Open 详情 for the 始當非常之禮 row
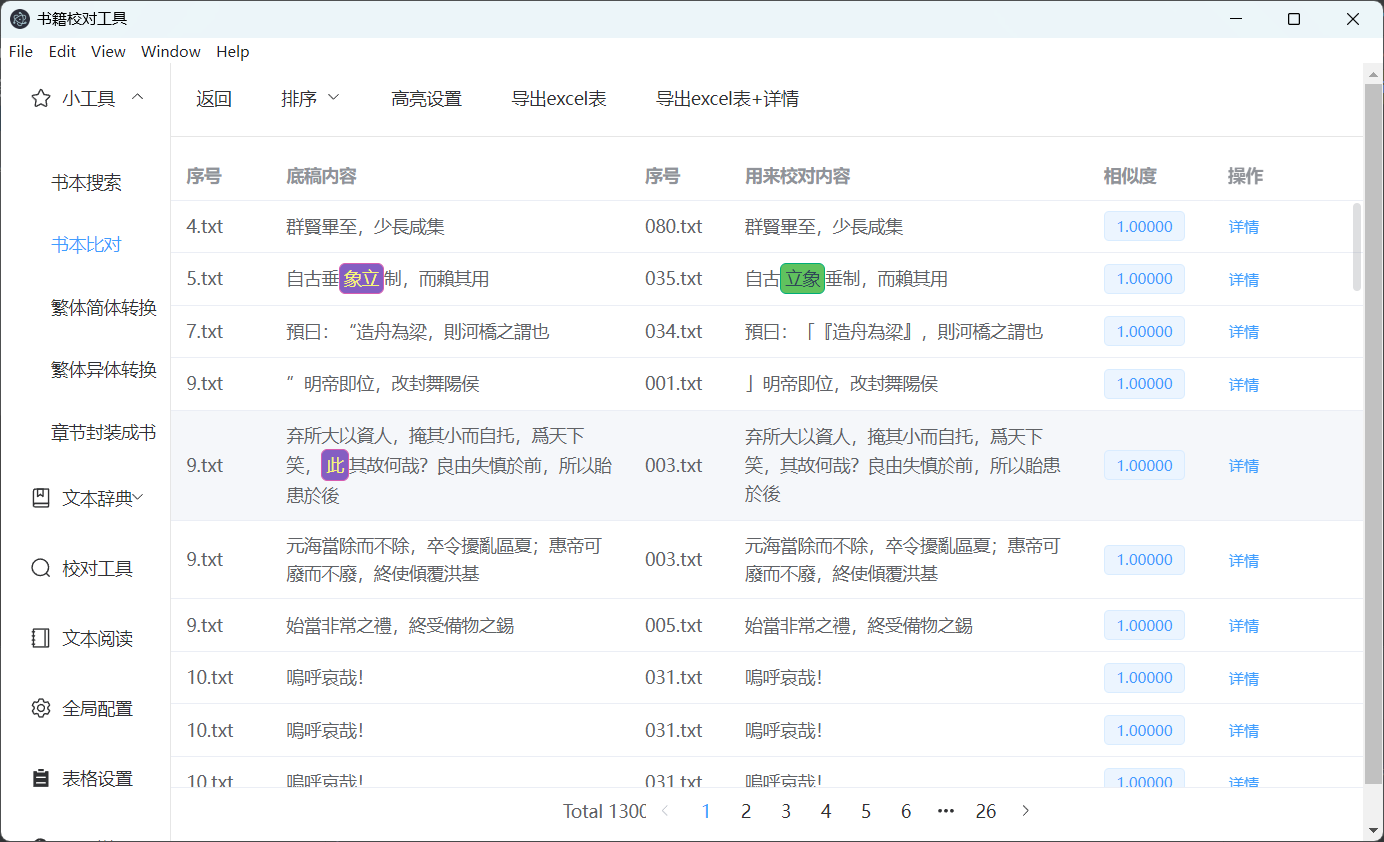This screenshot has width=1384, height=842. coord(1244,626)
